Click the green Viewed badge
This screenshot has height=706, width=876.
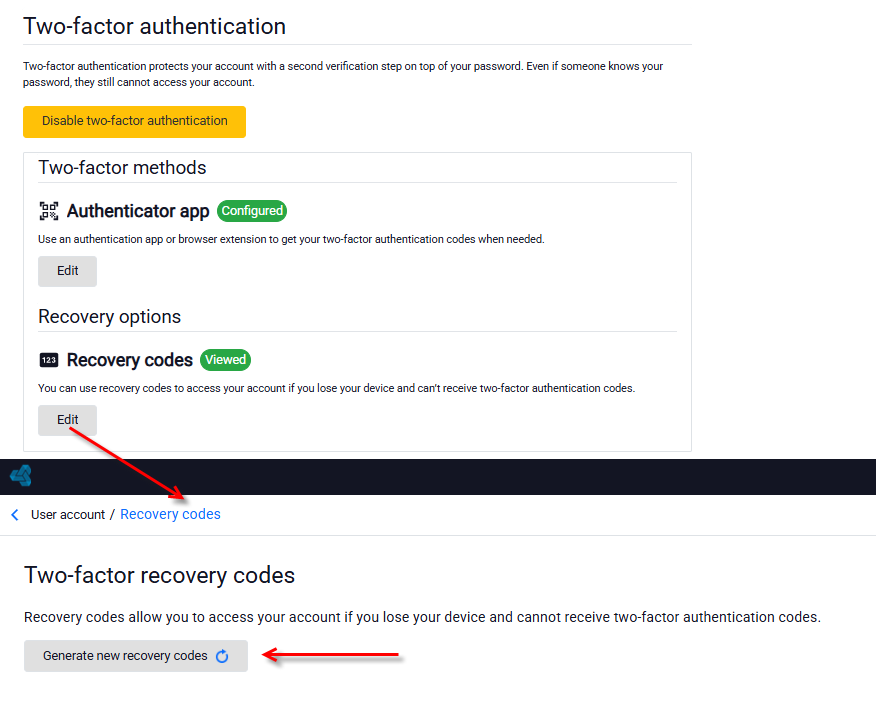pyautogui.click(x=225, y=360)
